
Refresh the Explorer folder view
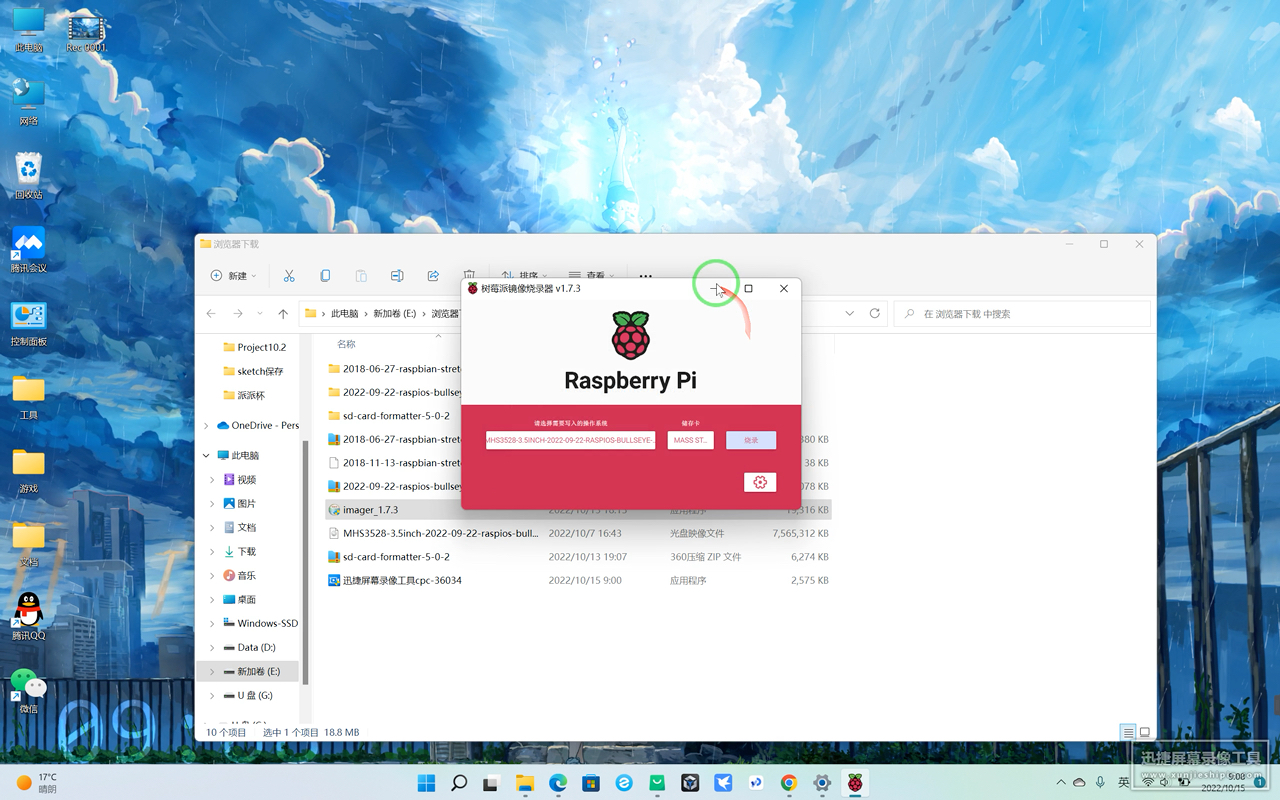click(x=874, y=314)
